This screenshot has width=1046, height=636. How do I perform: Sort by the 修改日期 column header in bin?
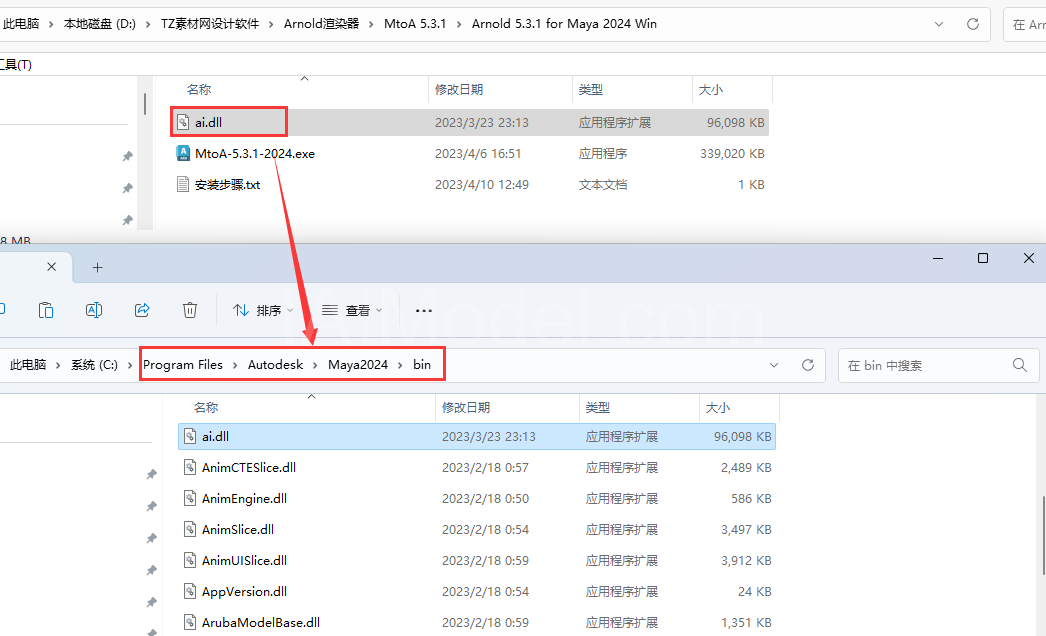[466, 407]
